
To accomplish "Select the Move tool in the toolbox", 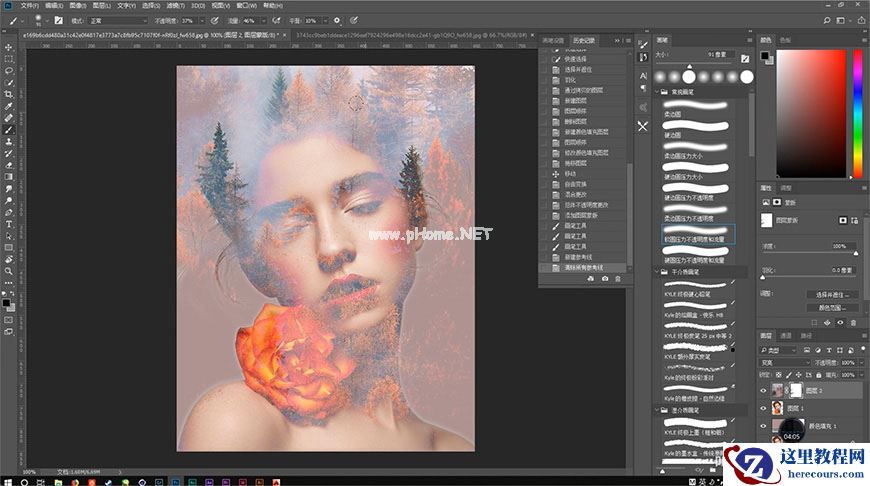I will coord(8,47).
